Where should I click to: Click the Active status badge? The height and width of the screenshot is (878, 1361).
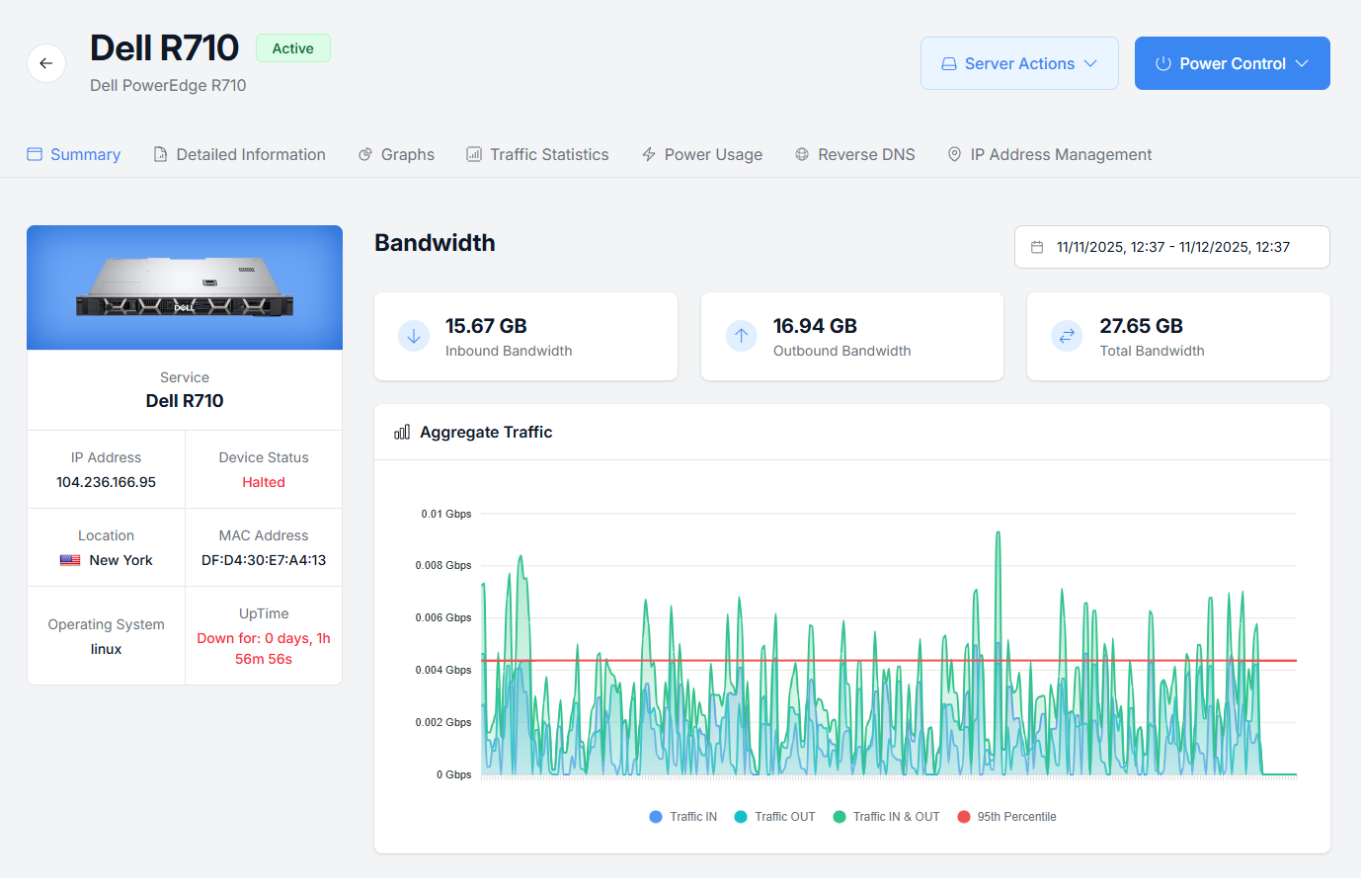point(293,48)
